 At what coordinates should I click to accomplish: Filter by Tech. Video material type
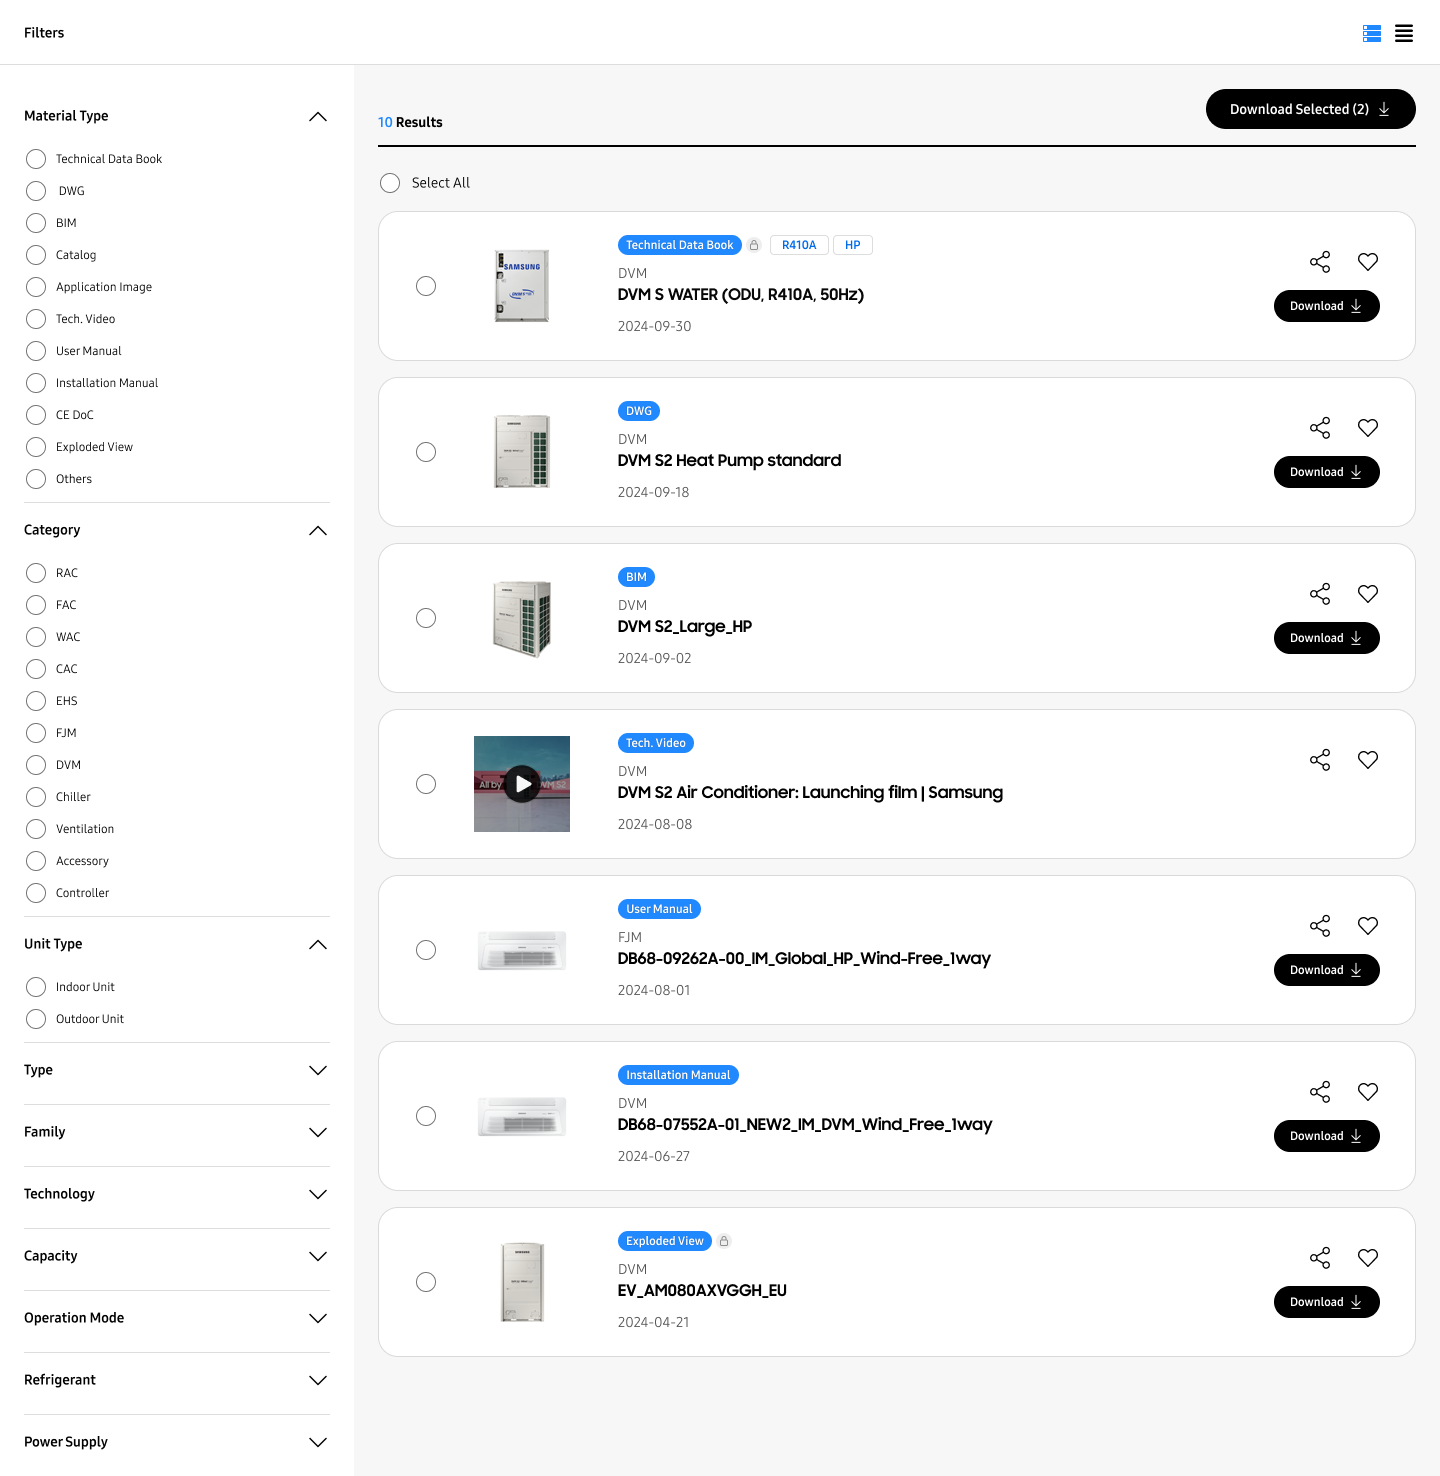pyautogui.click(x=36, y=319)
